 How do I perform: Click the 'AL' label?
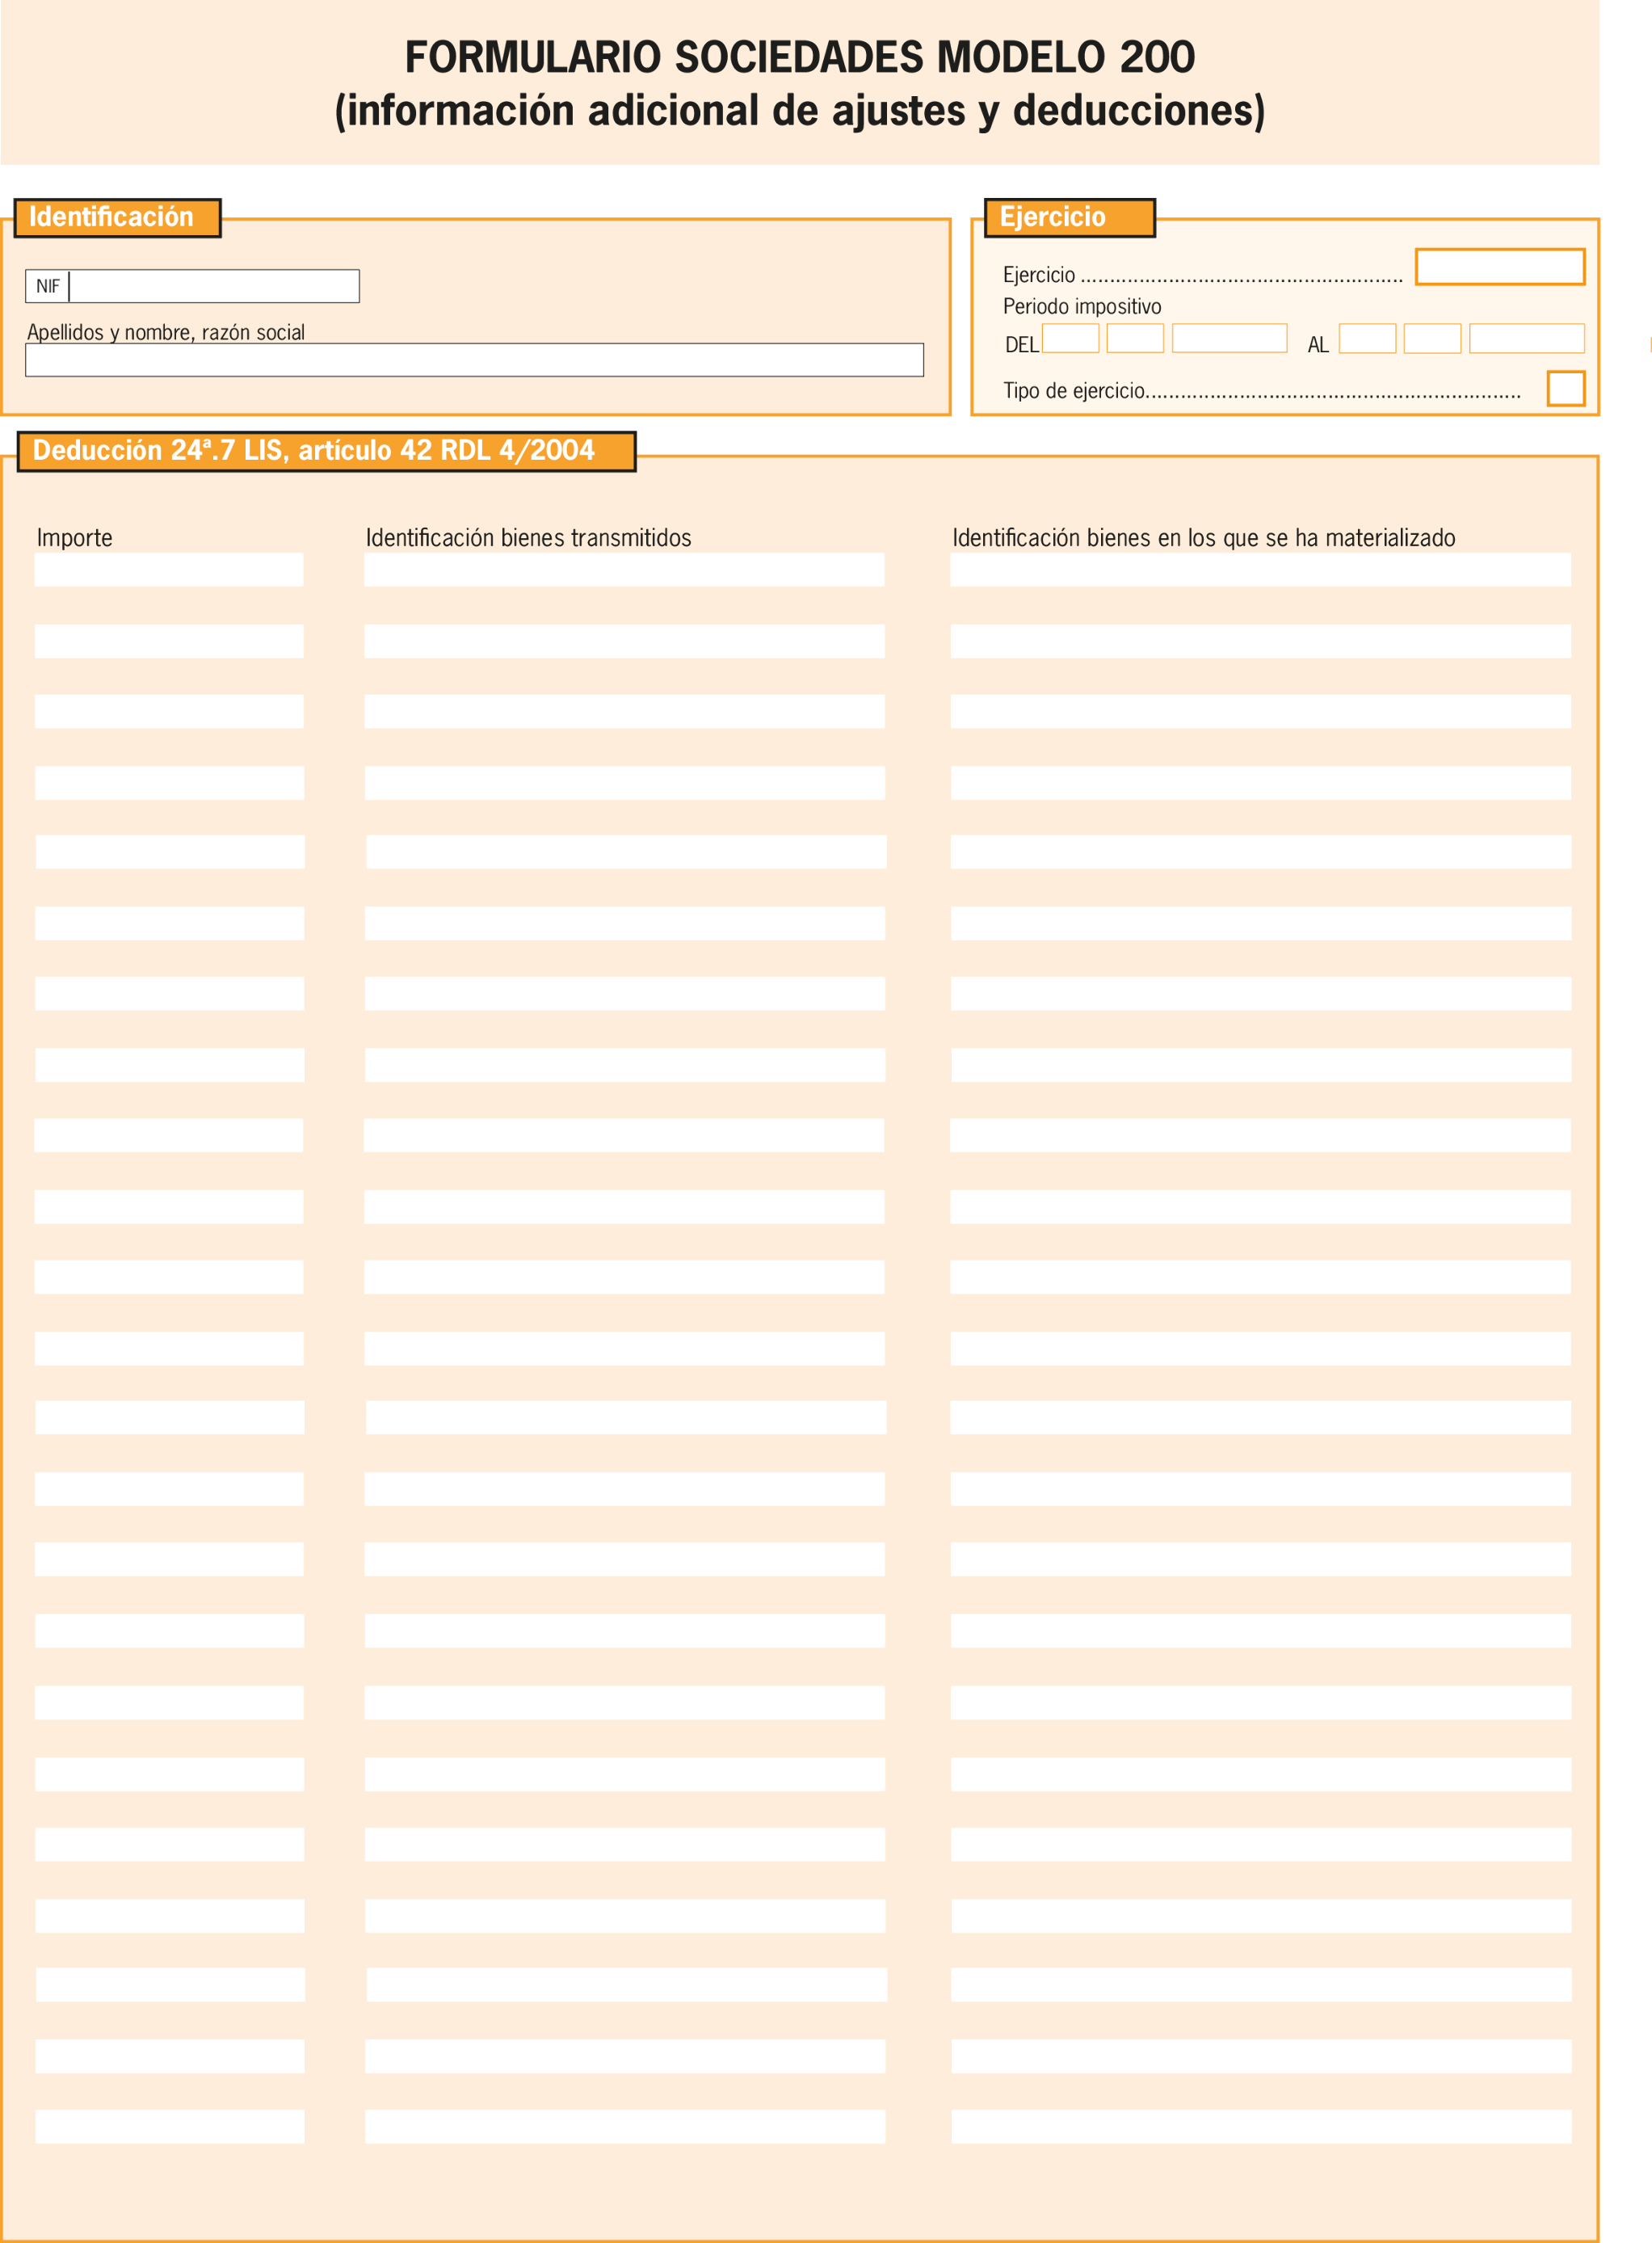click(x=1318, y=345)
